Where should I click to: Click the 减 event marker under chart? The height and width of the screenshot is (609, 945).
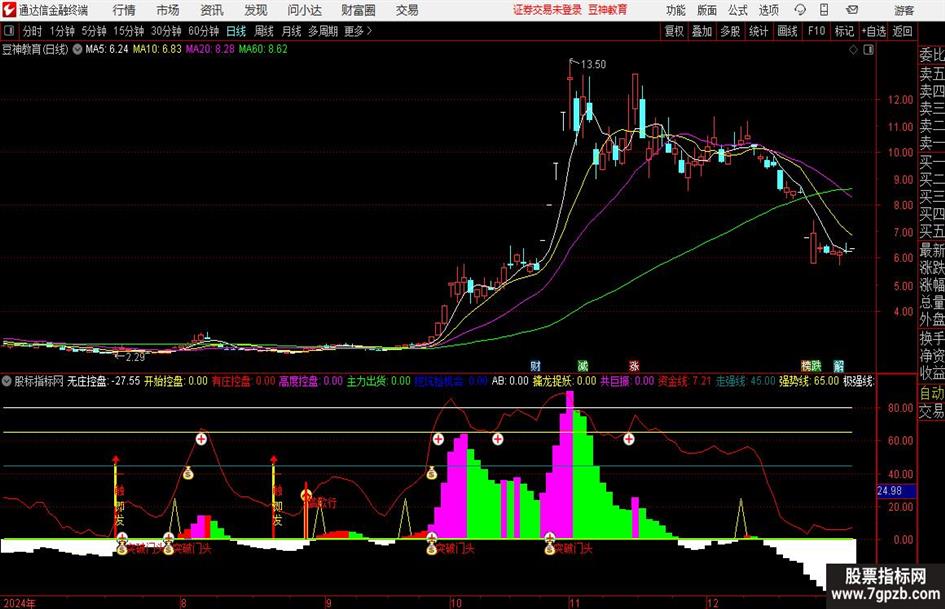pyautogui.click(x=582, y=365)
